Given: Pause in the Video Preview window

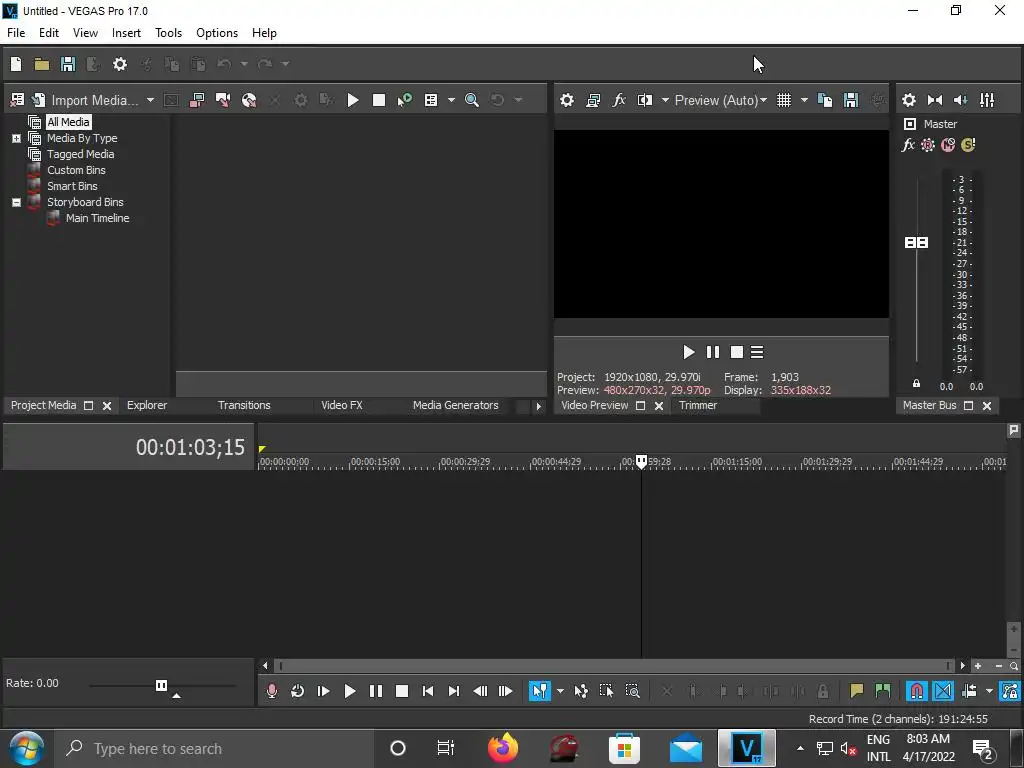Looking at the screenshot, I should pyautogui.click(x=712, y=353).
